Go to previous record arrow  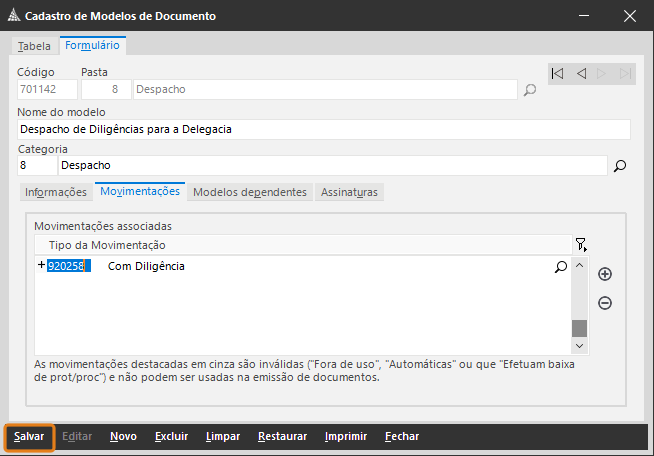pos(581,74)
